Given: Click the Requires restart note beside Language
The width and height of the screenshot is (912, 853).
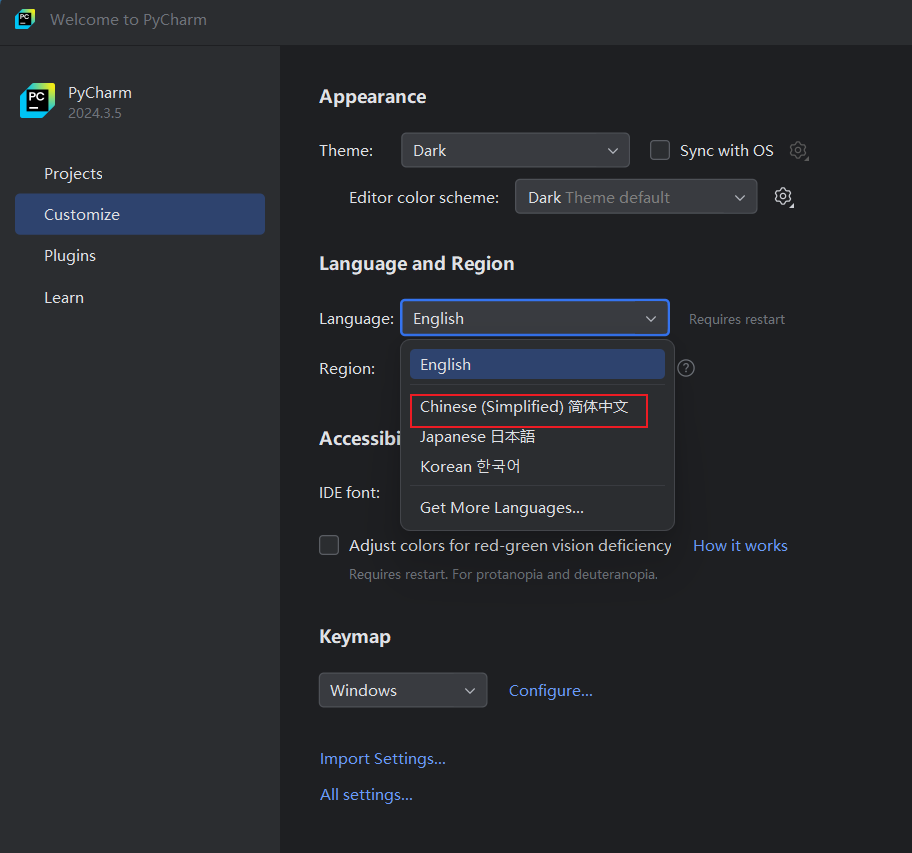Looking at the screenshot, I should [x=737, y=319].
